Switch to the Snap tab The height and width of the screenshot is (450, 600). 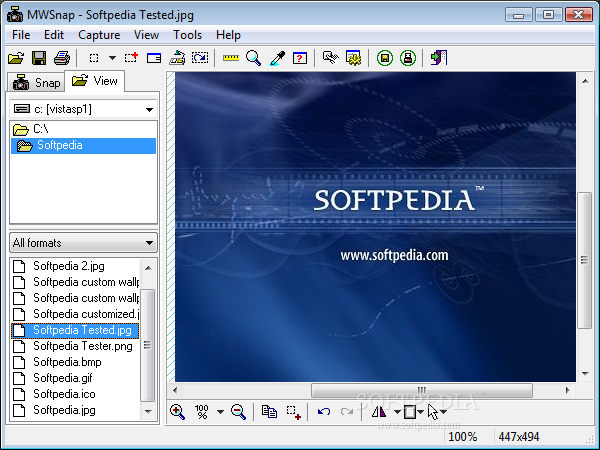tap(36, 82)
